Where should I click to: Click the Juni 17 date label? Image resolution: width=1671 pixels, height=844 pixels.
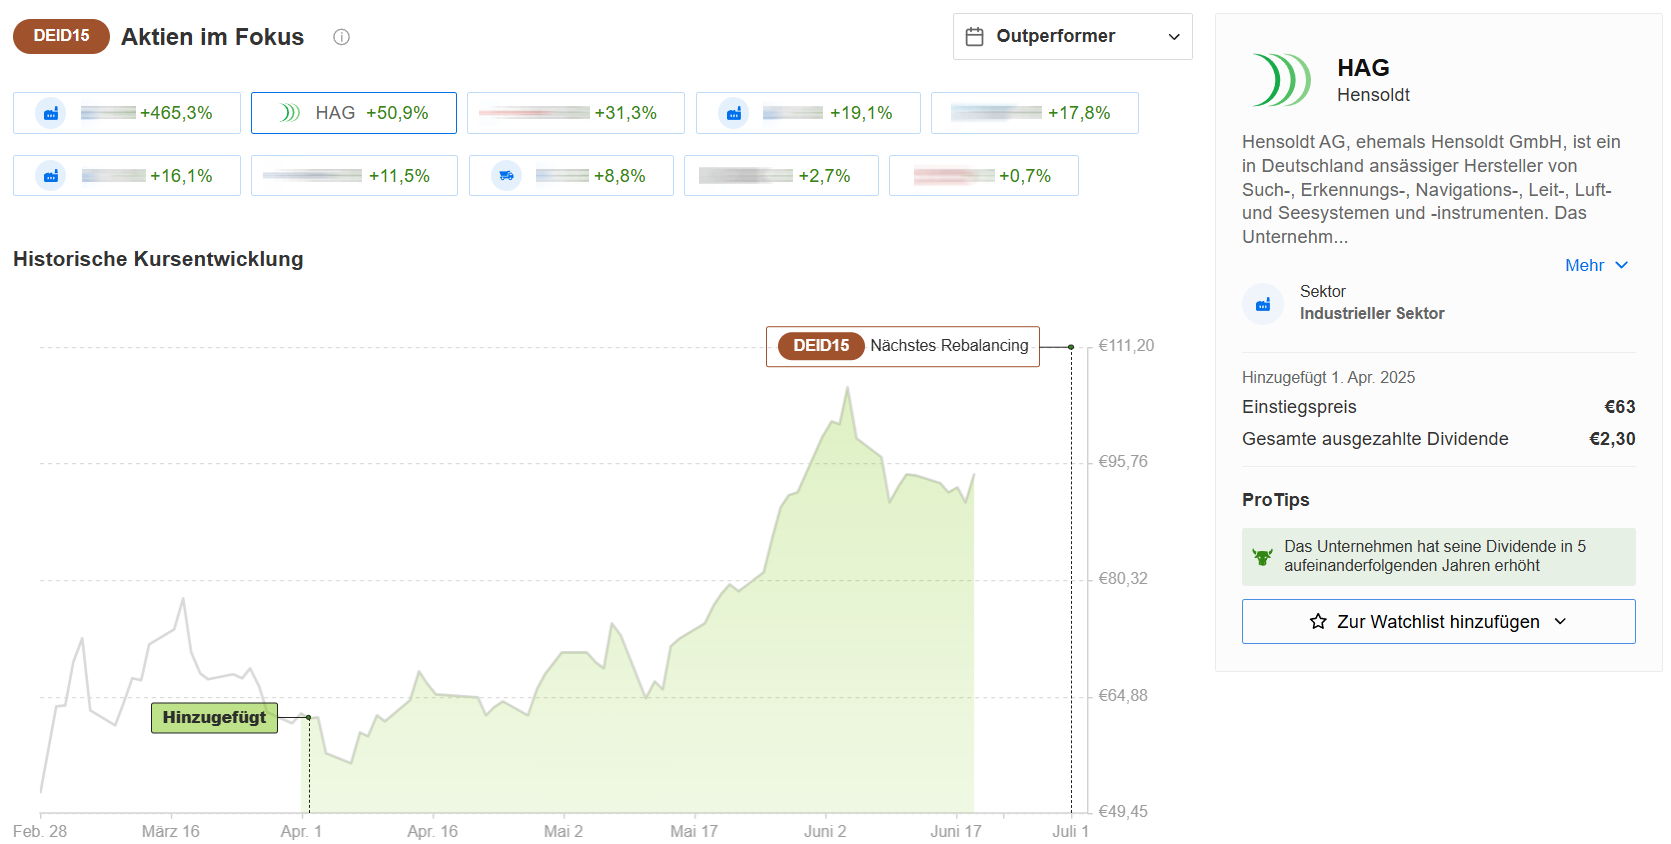(956, 832)
